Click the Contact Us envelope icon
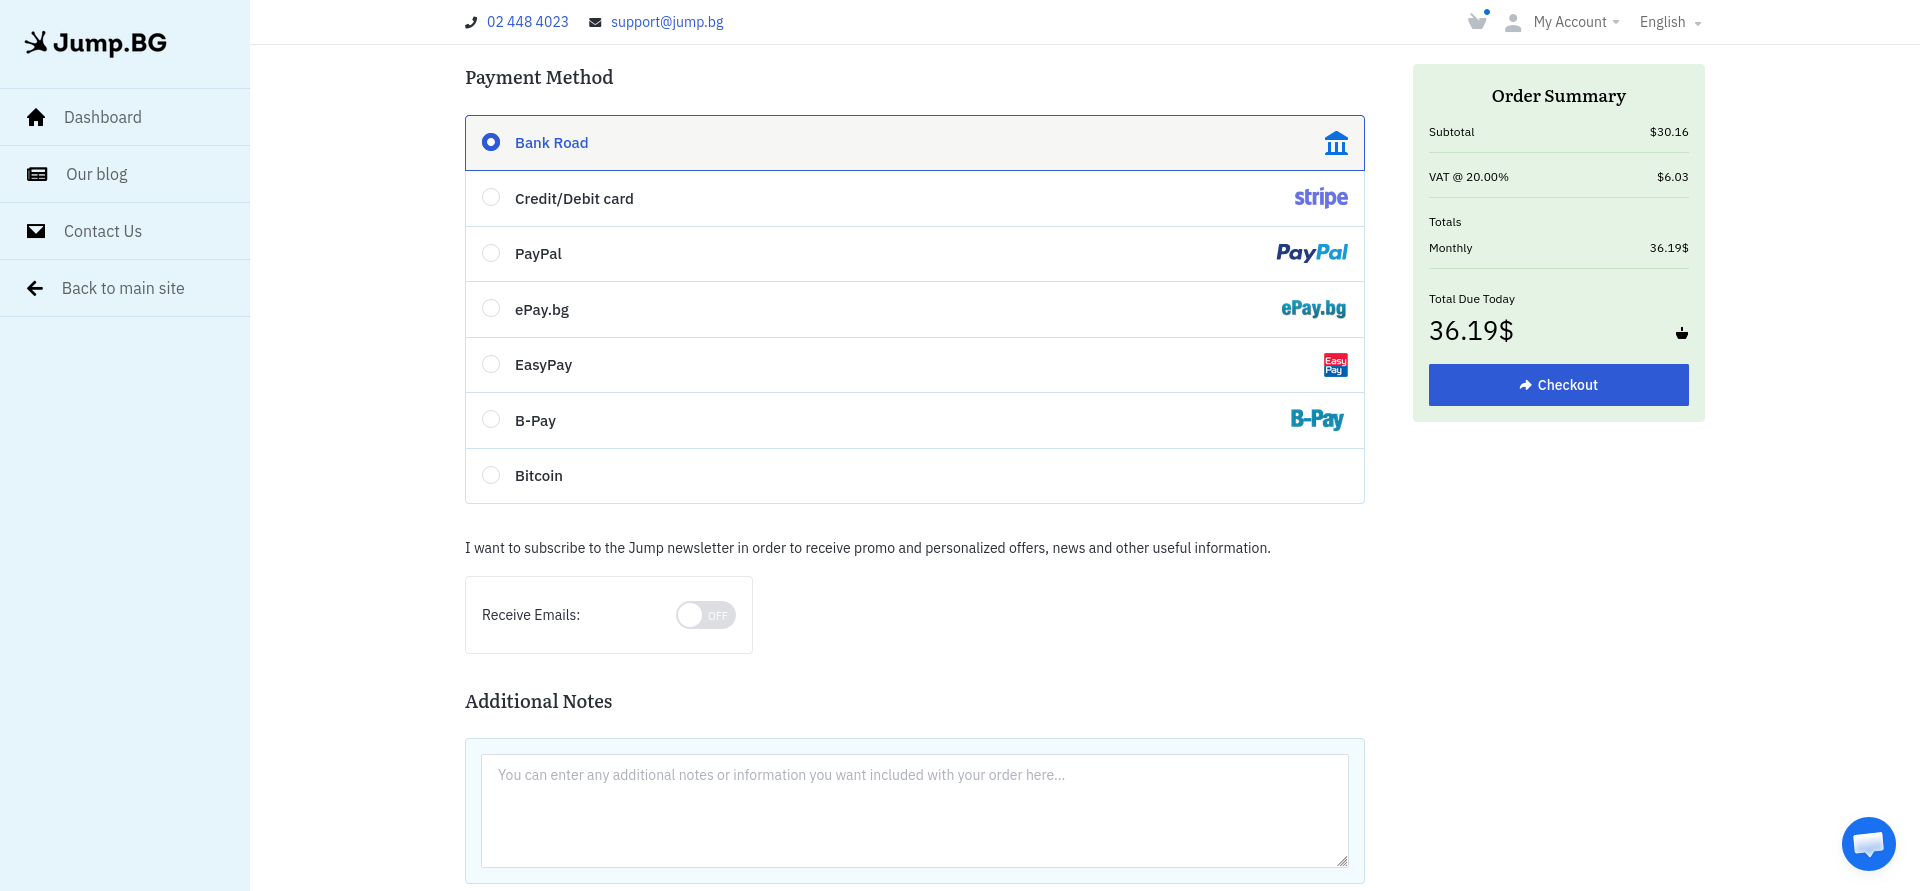 coord(36,231)
